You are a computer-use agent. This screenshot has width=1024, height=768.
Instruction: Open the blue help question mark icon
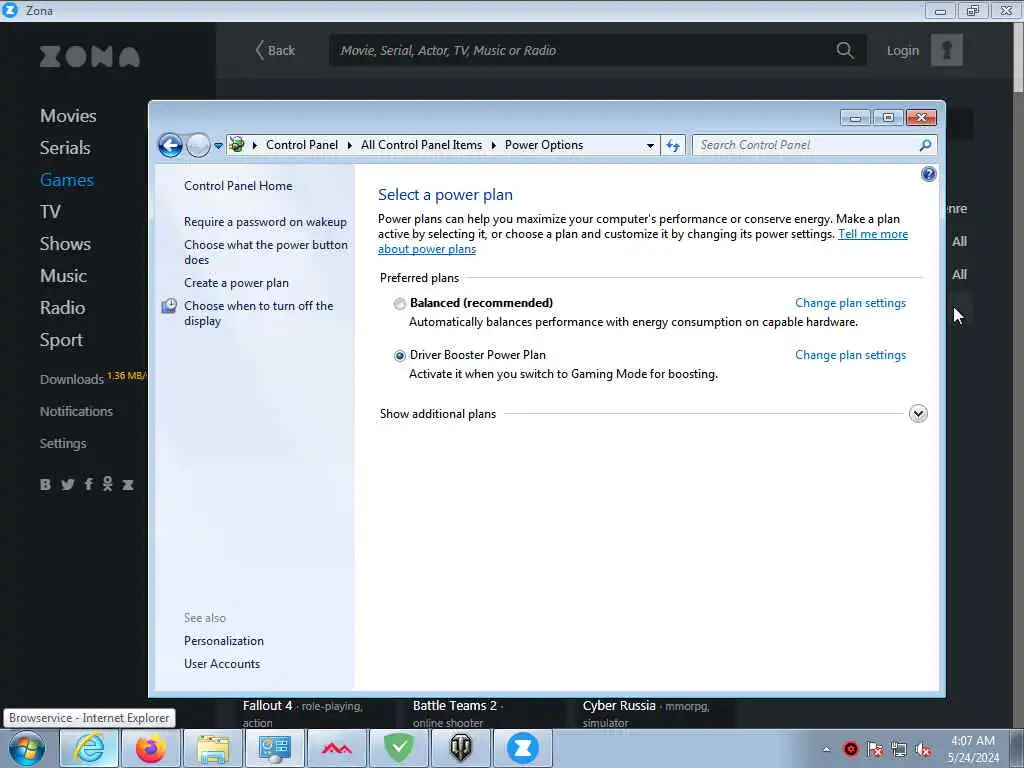928,174
